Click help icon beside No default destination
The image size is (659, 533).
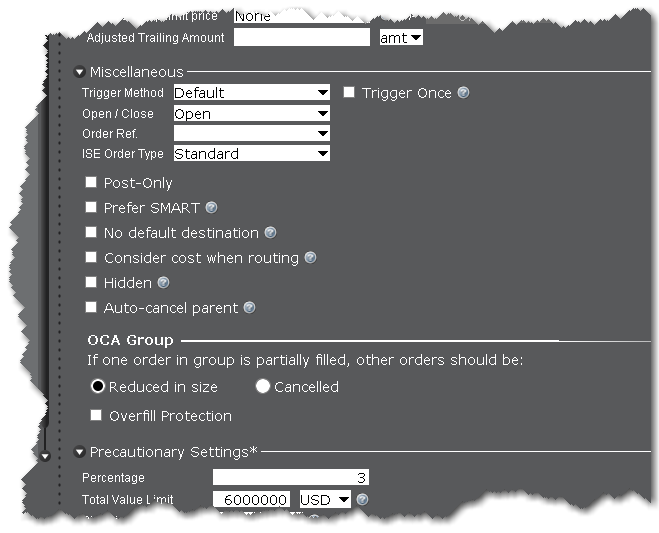pos(270,233)
